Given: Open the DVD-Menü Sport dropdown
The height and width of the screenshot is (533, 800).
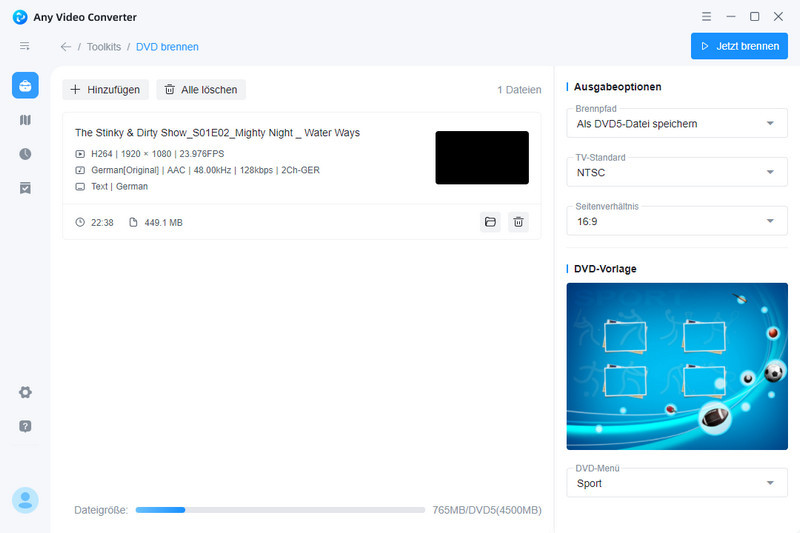Looking at the screenshot, I should pos(677,483).
